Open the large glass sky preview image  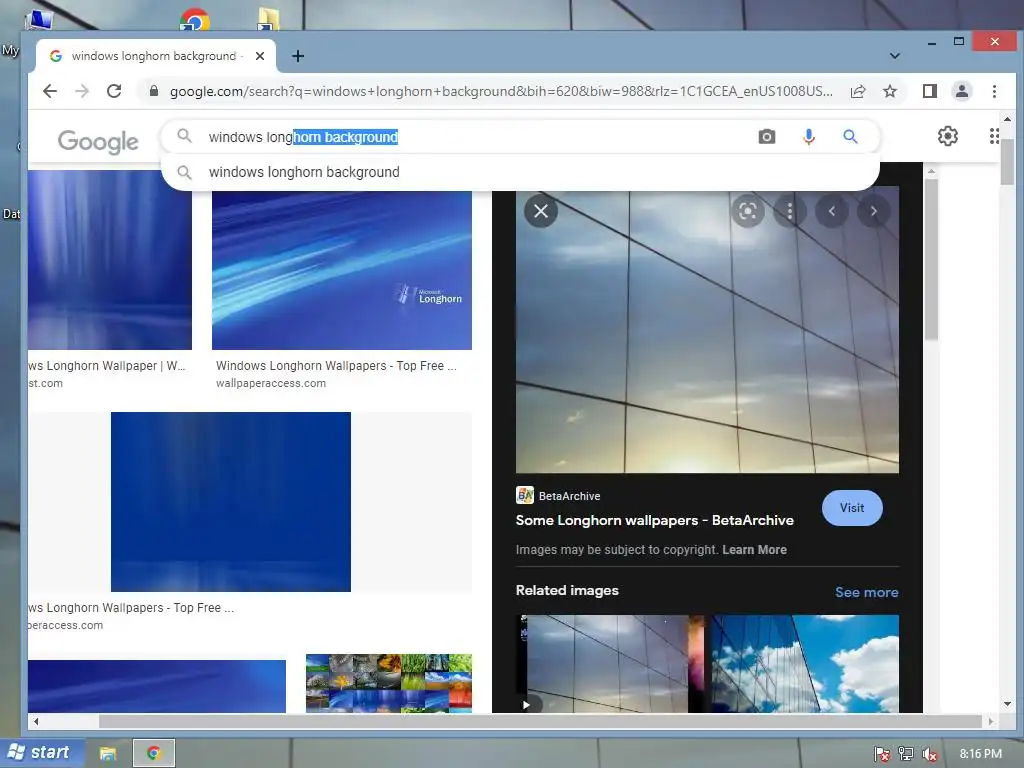tap(707, 330)
